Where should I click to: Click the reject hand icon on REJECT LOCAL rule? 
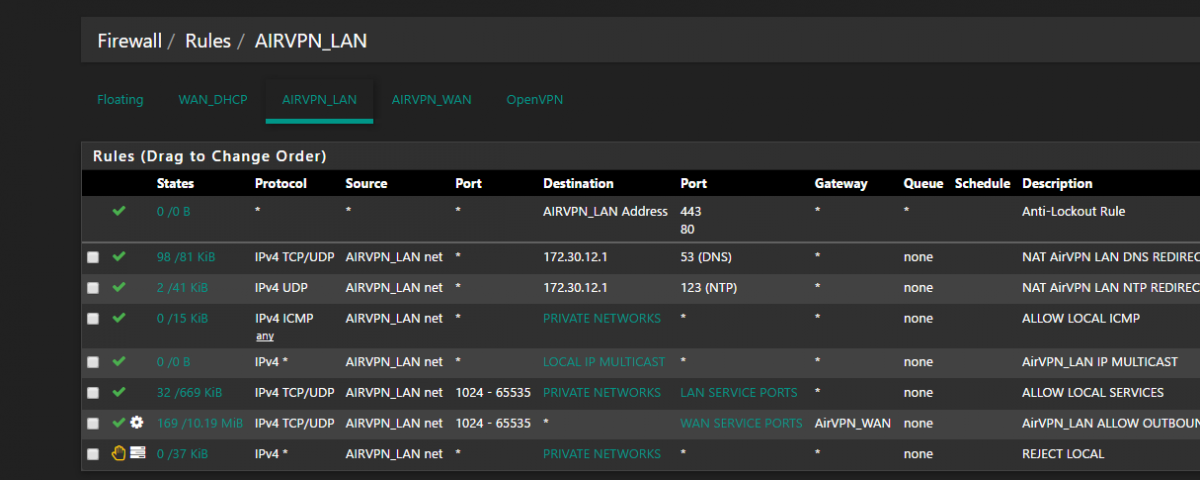tap(119, 453)
